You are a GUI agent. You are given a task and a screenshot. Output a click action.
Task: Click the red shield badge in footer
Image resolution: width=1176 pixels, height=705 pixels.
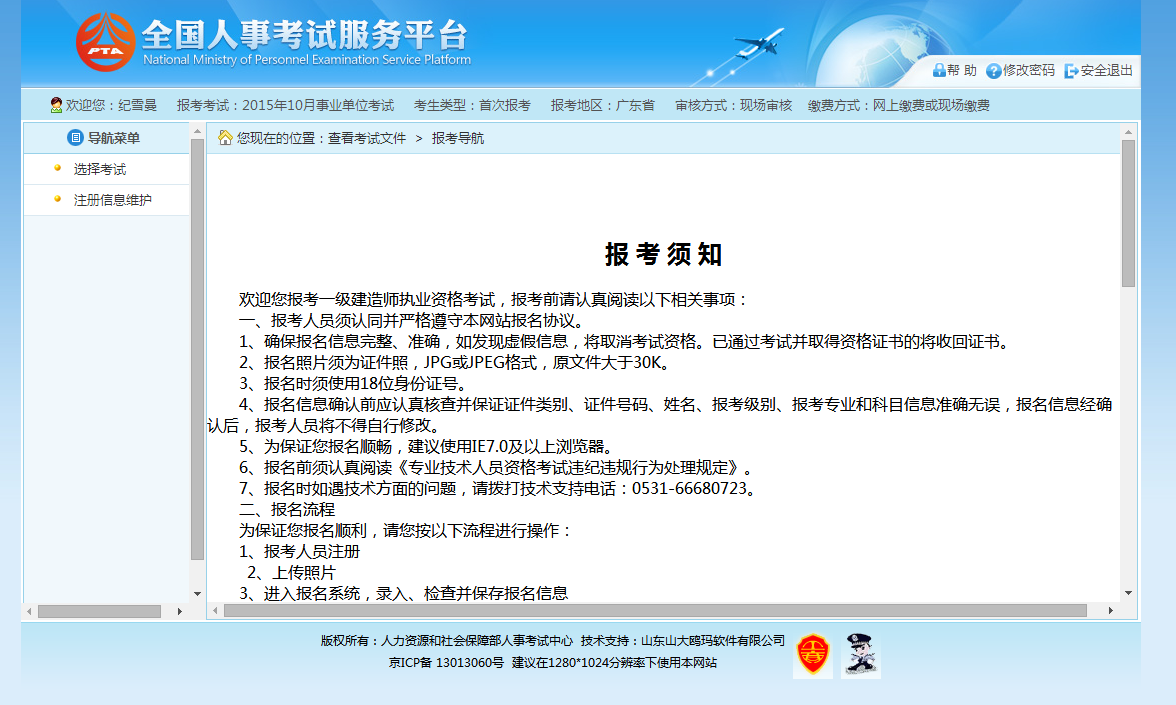click(x=813, y=655)
